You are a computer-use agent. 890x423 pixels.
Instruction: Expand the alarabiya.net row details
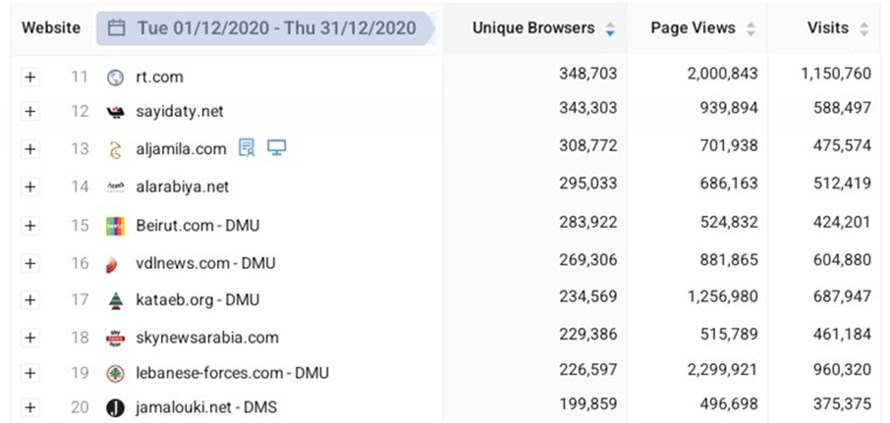pos(30,187)
